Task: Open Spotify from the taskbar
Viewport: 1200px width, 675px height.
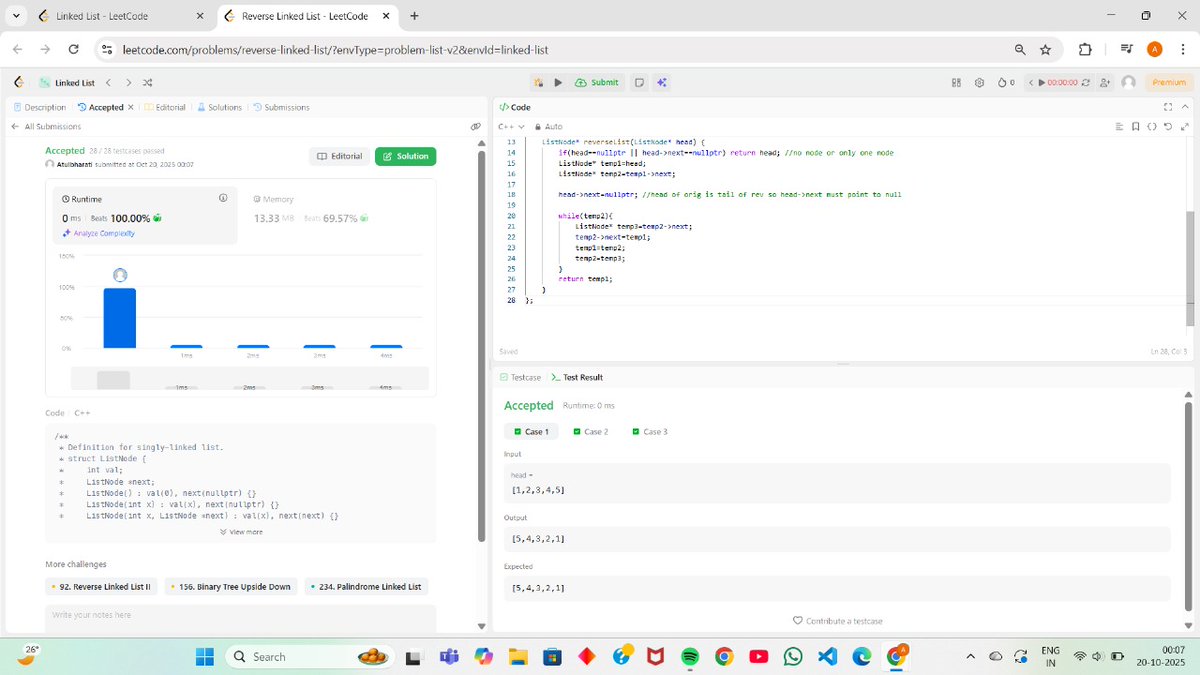Action: pos(689,656)
